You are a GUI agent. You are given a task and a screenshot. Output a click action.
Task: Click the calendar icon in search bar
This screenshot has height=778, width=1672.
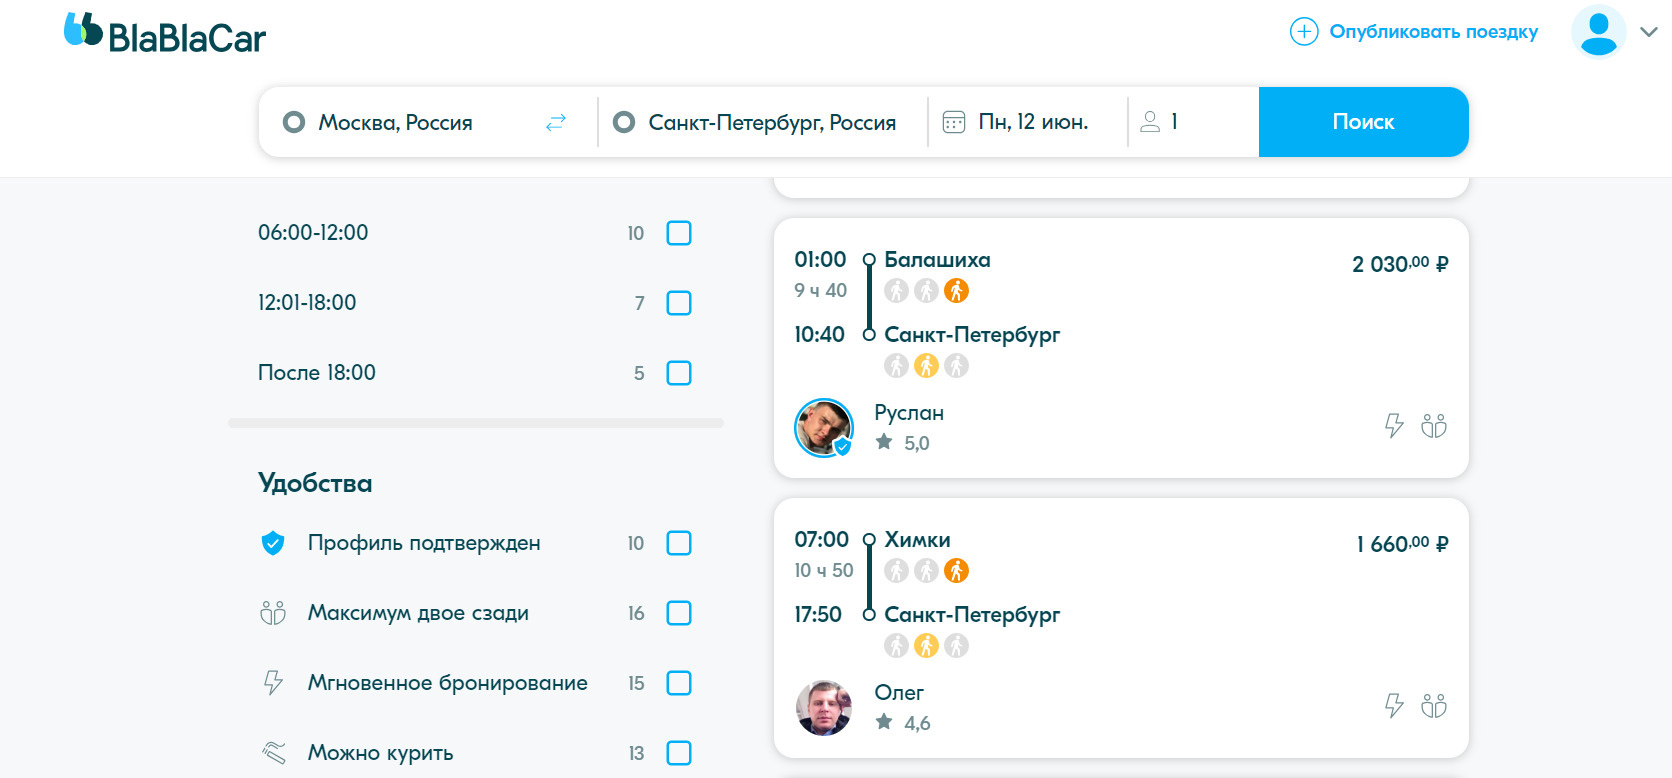coord(954,122)
